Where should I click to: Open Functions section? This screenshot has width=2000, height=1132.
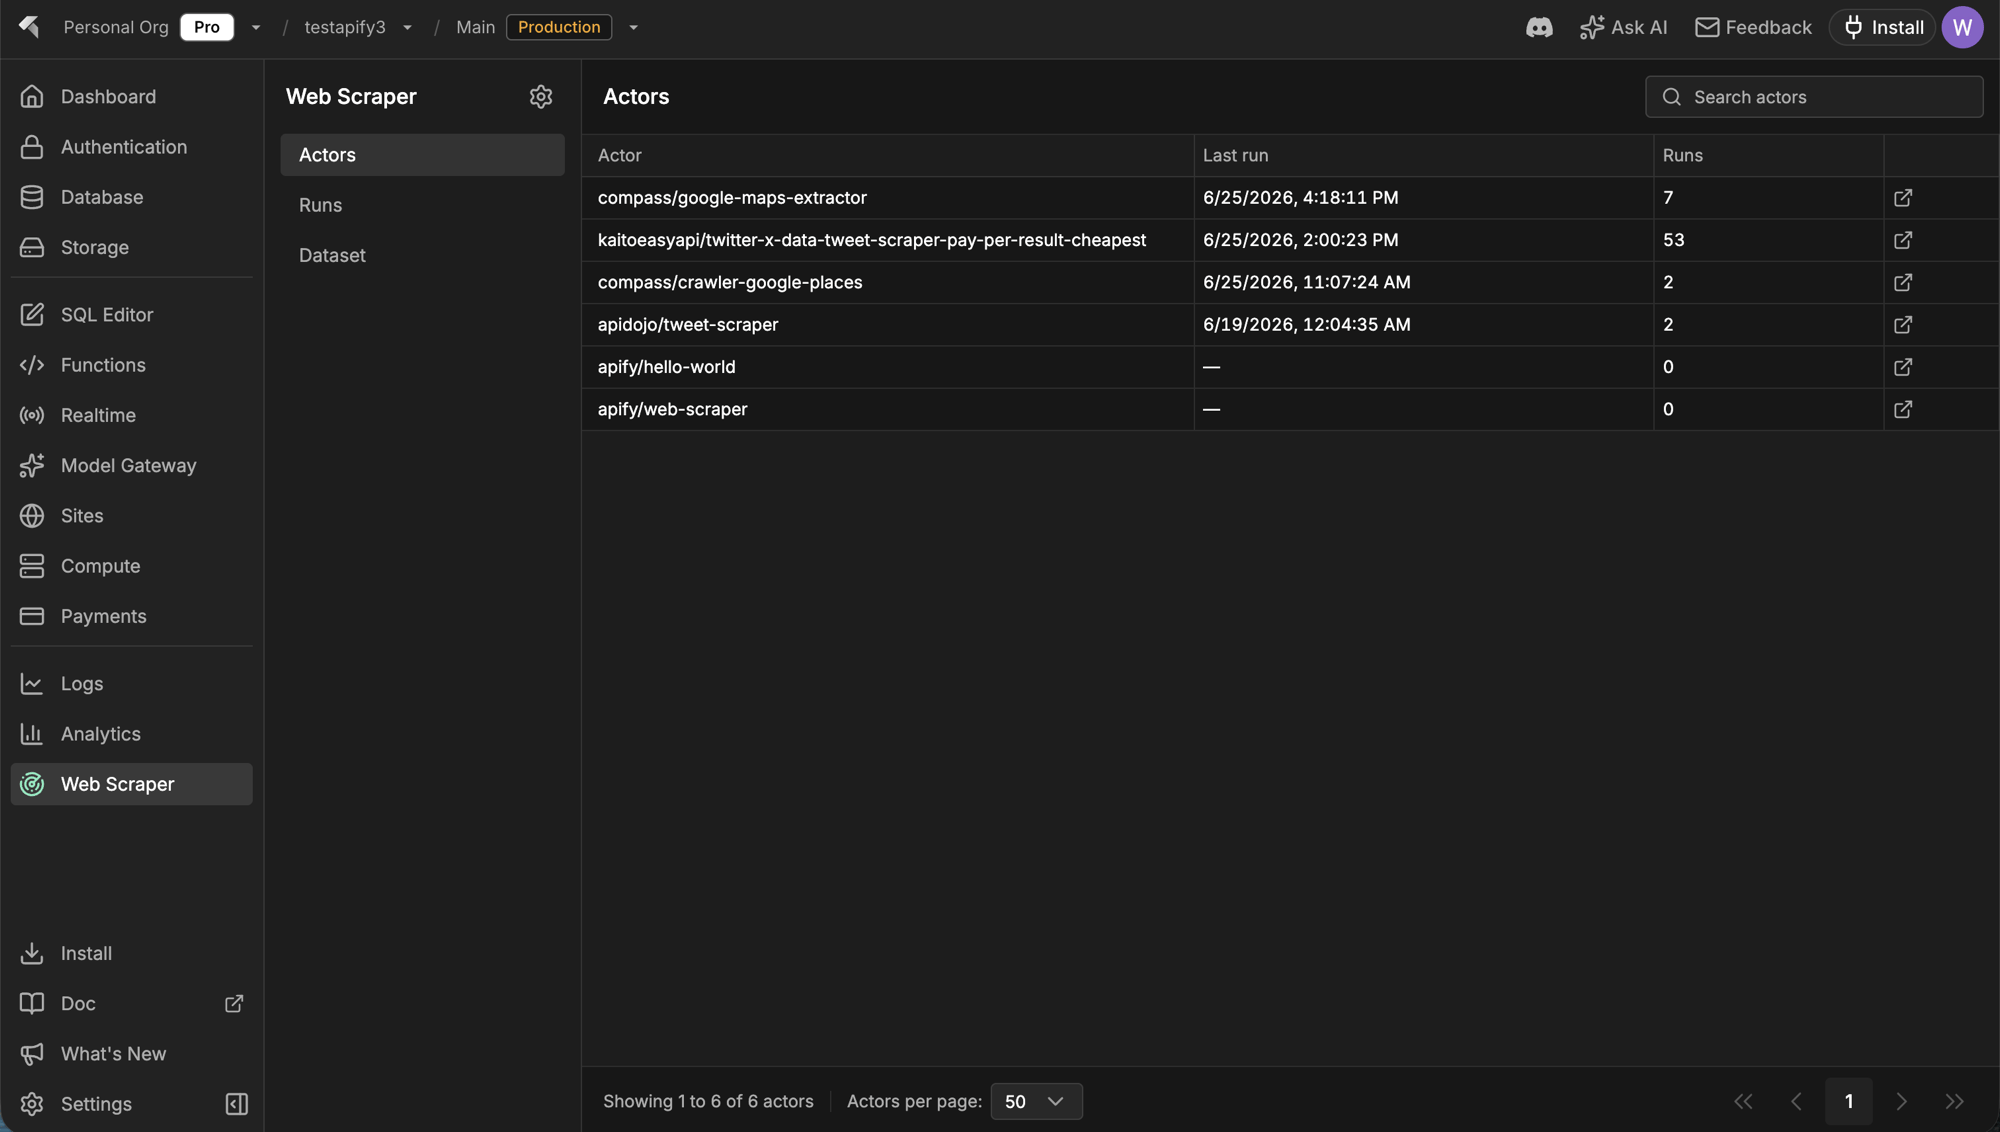(x=132, y=365)
